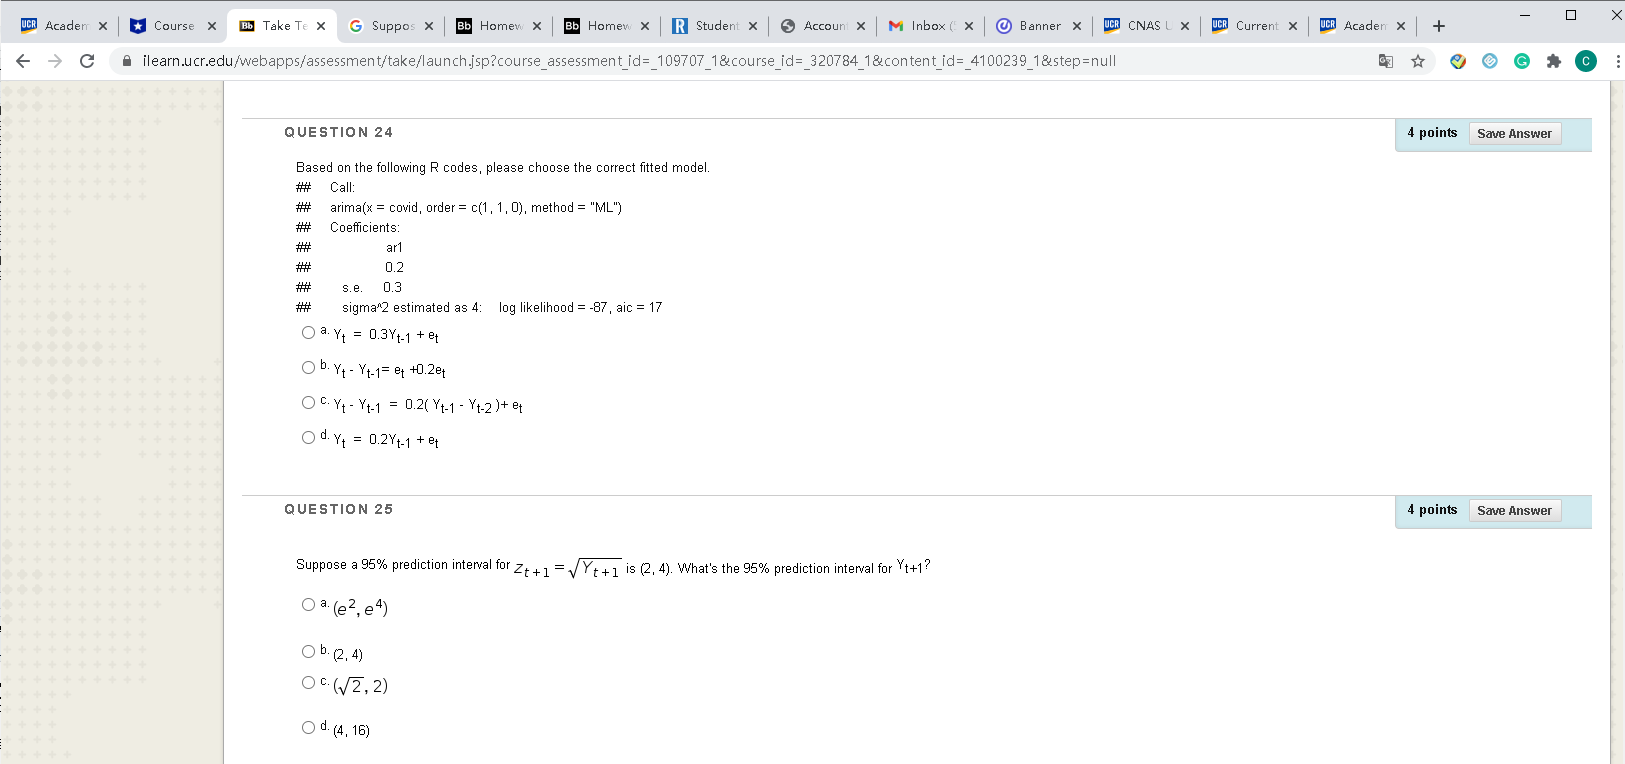Close the active Take Te tab
This screenshot has height=764, width=1625.
321,26
